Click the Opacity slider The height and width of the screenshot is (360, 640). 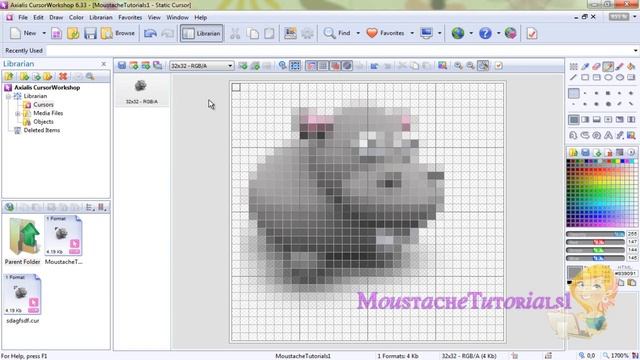pyautogui.click(x=595, y=234)
